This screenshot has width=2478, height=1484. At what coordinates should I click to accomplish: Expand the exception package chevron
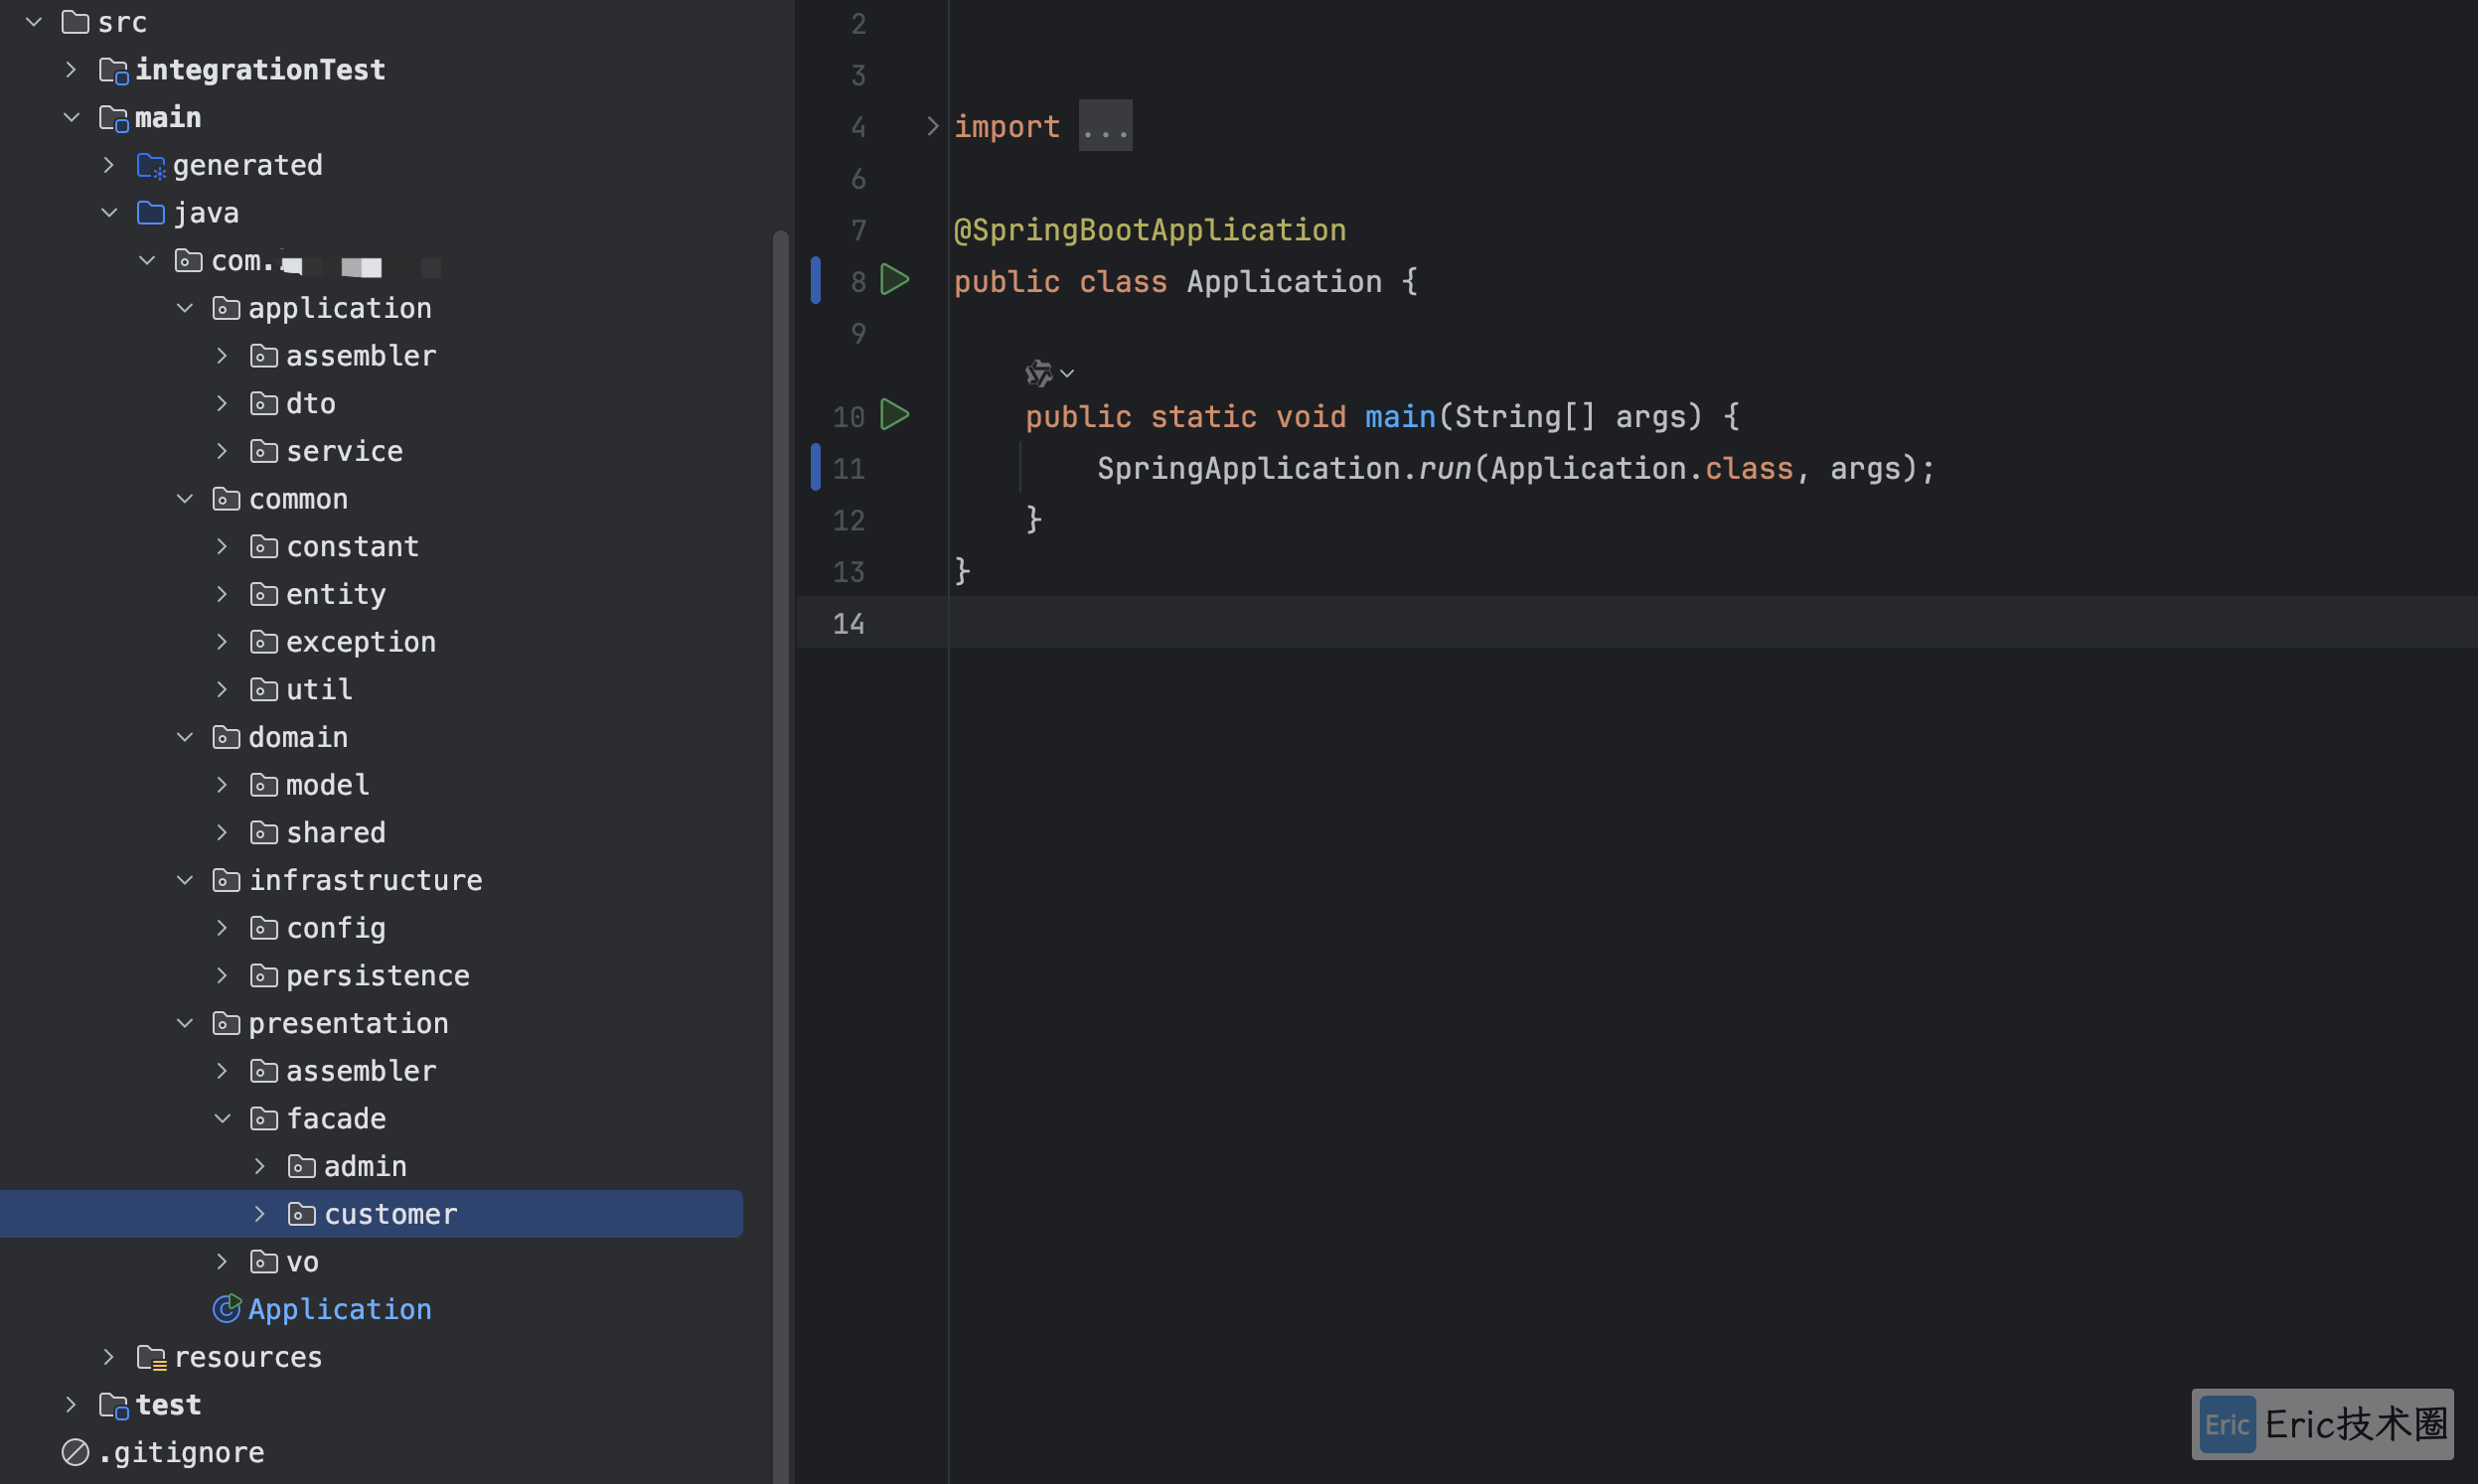(222, 641)
